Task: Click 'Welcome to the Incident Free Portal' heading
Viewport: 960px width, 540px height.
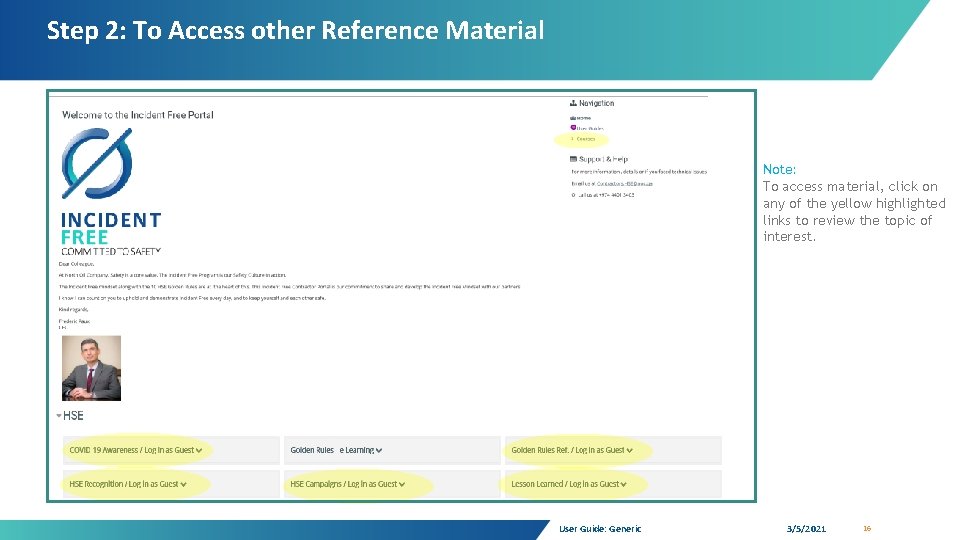Action: [x=138, y=115]
